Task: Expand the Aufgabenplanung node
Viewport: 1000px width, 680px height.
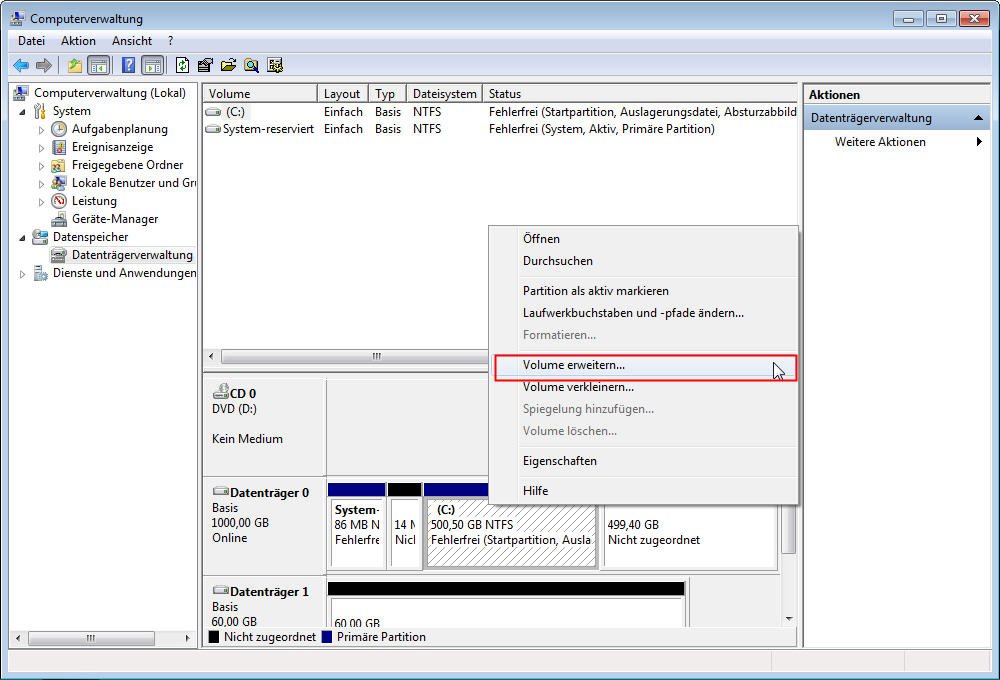Action: 41,129
